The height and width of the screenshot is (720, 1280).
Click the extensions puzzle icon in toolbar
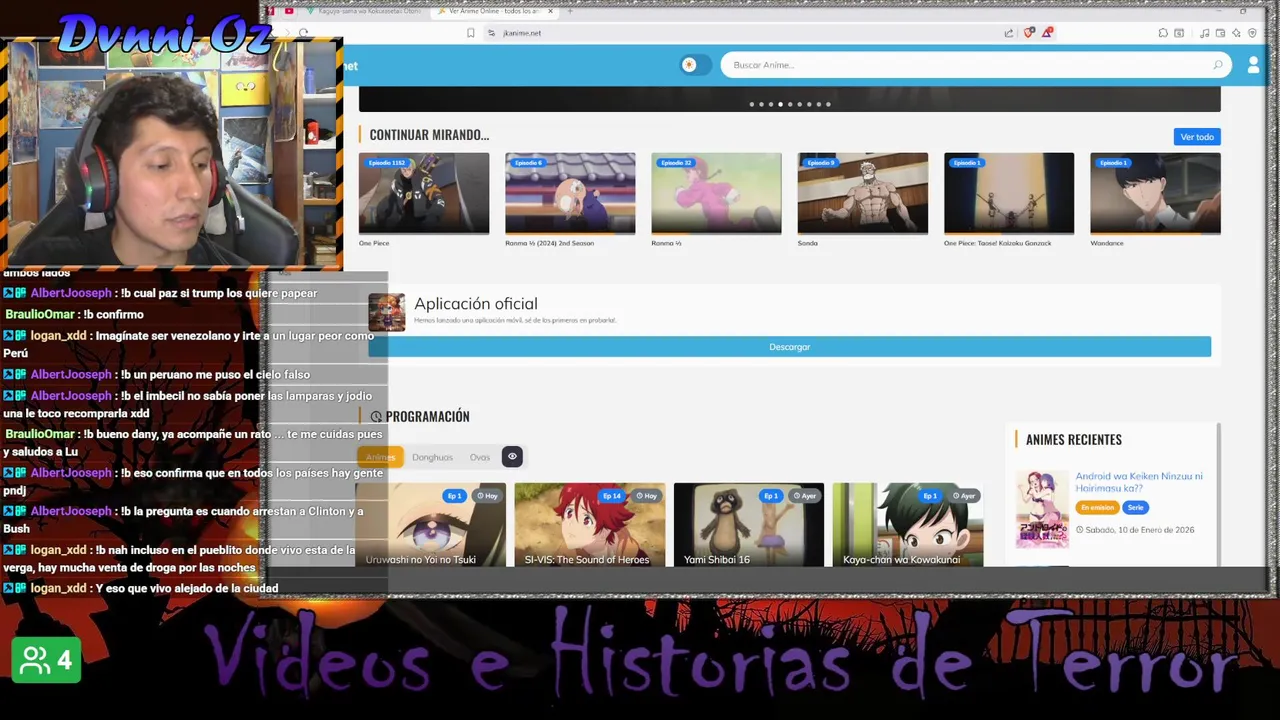tap(1163, 33)
